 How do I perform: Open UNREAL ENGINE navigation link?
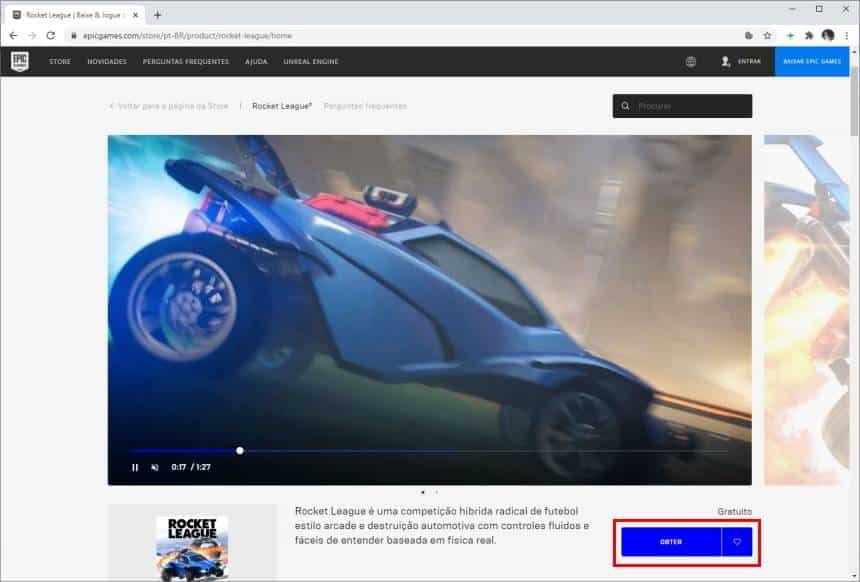(311, 61)
